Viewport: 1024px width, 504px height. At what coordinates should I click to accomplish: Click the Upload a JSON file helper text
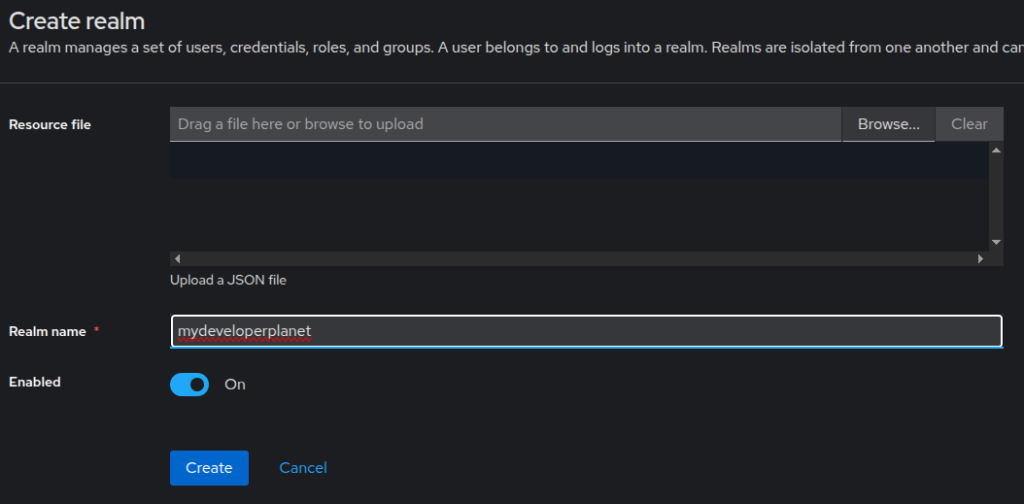[x=228, y=281]
